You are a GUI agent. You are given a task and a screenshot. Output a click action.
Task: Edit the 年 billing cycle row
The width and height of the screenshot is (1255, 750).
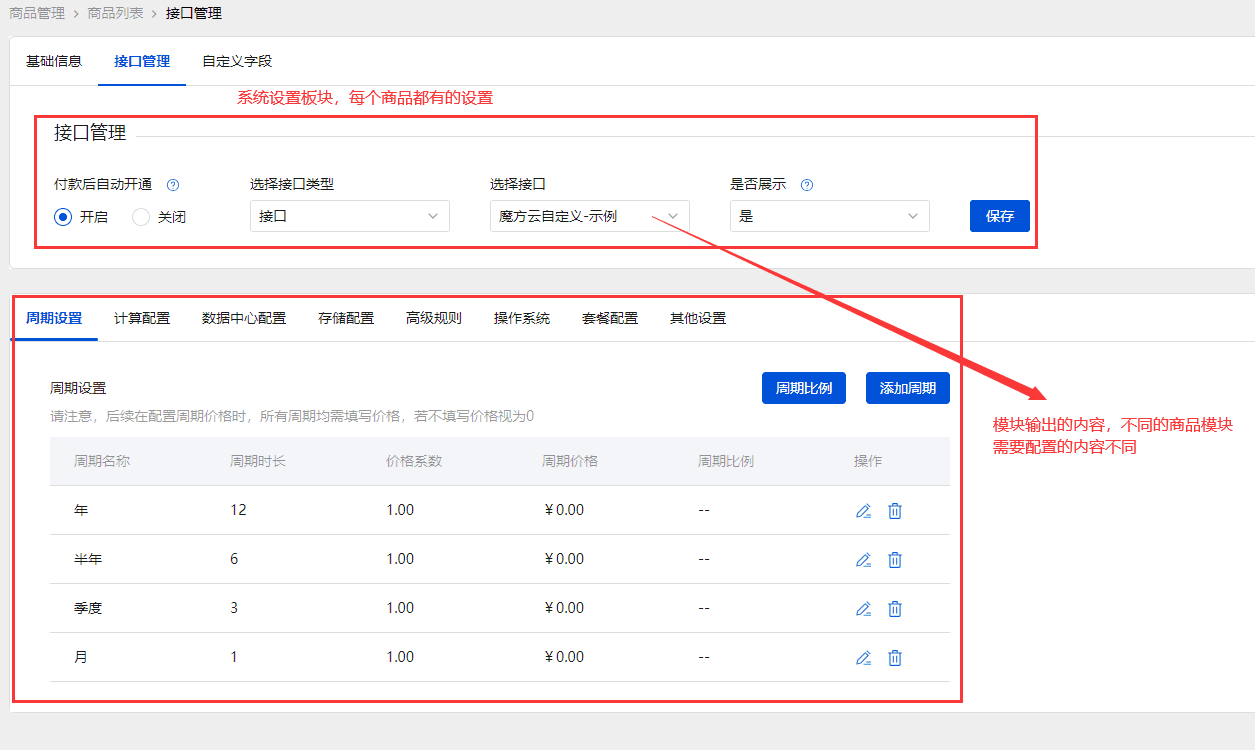[864, 511]
